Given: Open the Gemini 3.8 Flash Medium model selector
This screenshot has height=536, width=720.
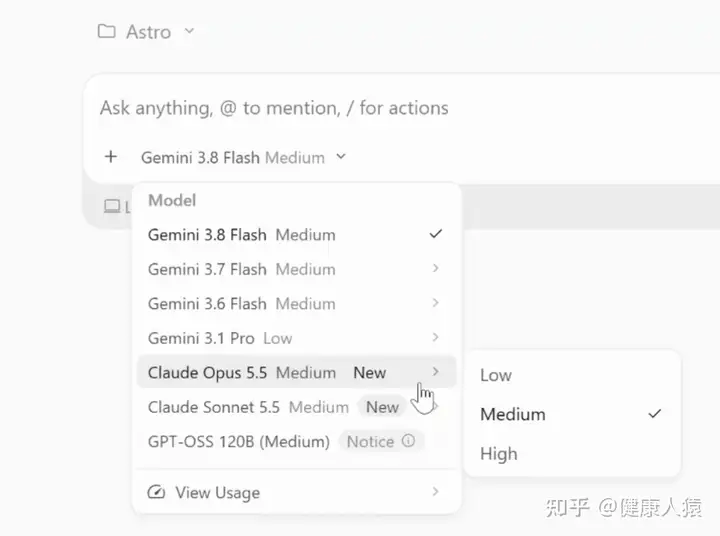Looking at the screenshot, I should pos(243,158).
